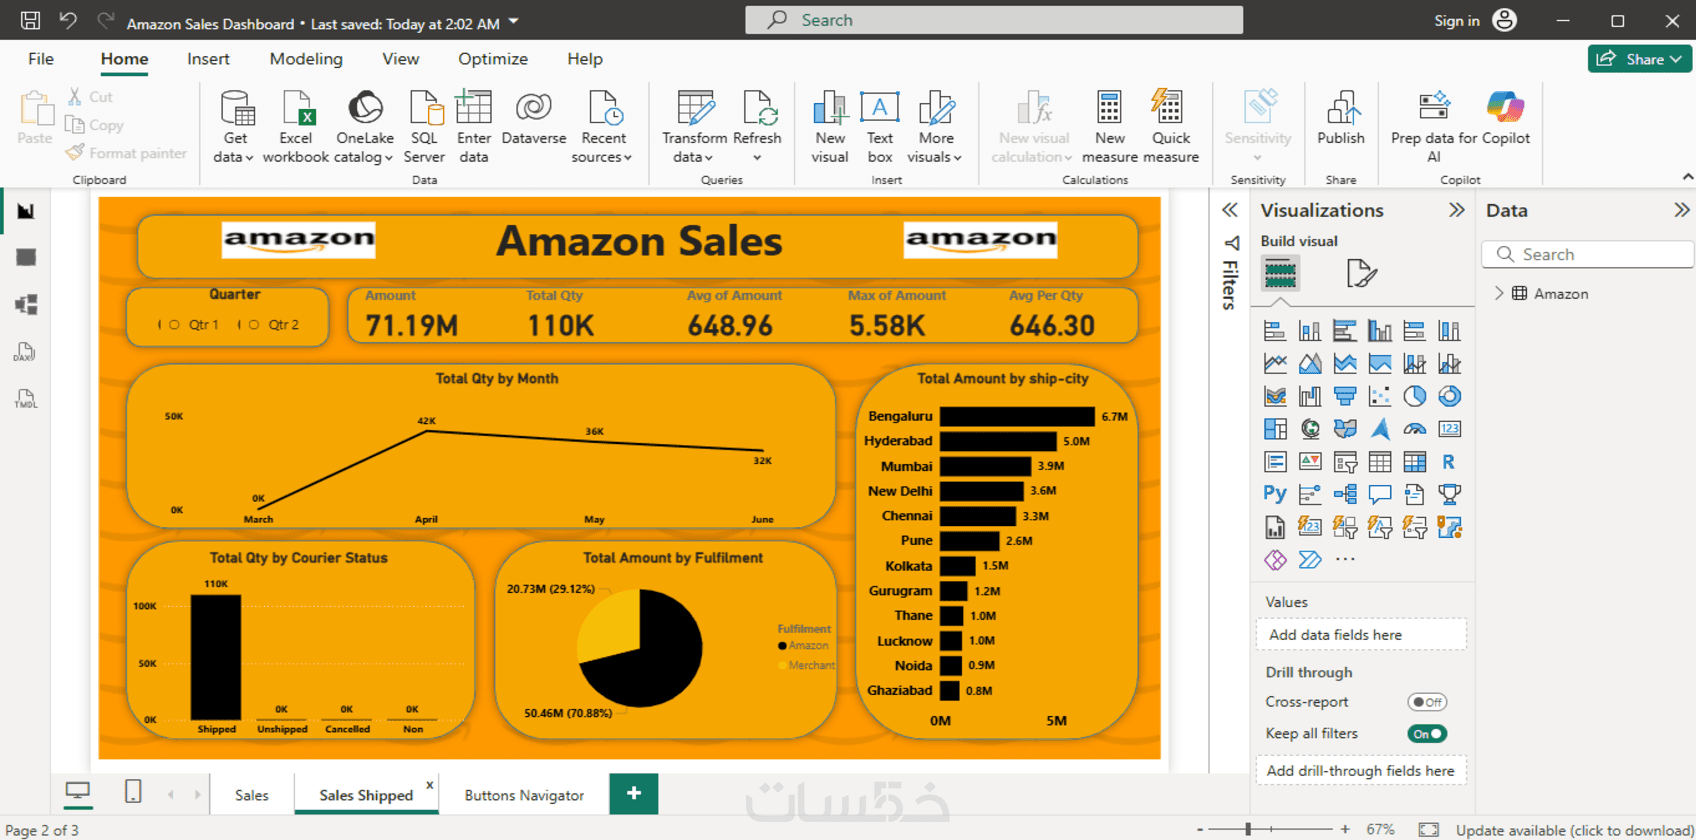
Task: Open the Dataverse connector
Action: coord(534,118)
